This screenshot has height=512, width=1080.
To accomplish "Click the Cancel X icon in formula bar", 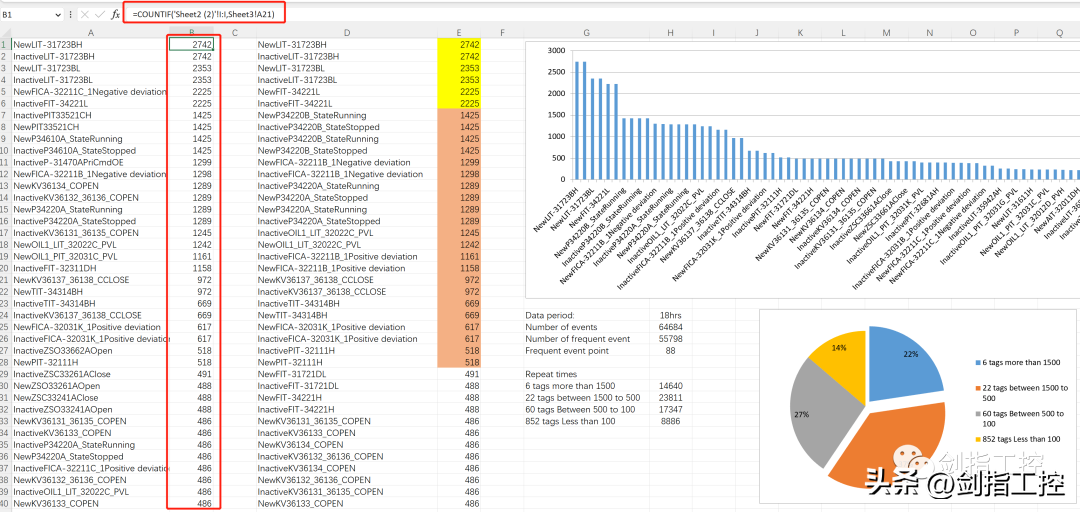I will [x=83, y=14].
